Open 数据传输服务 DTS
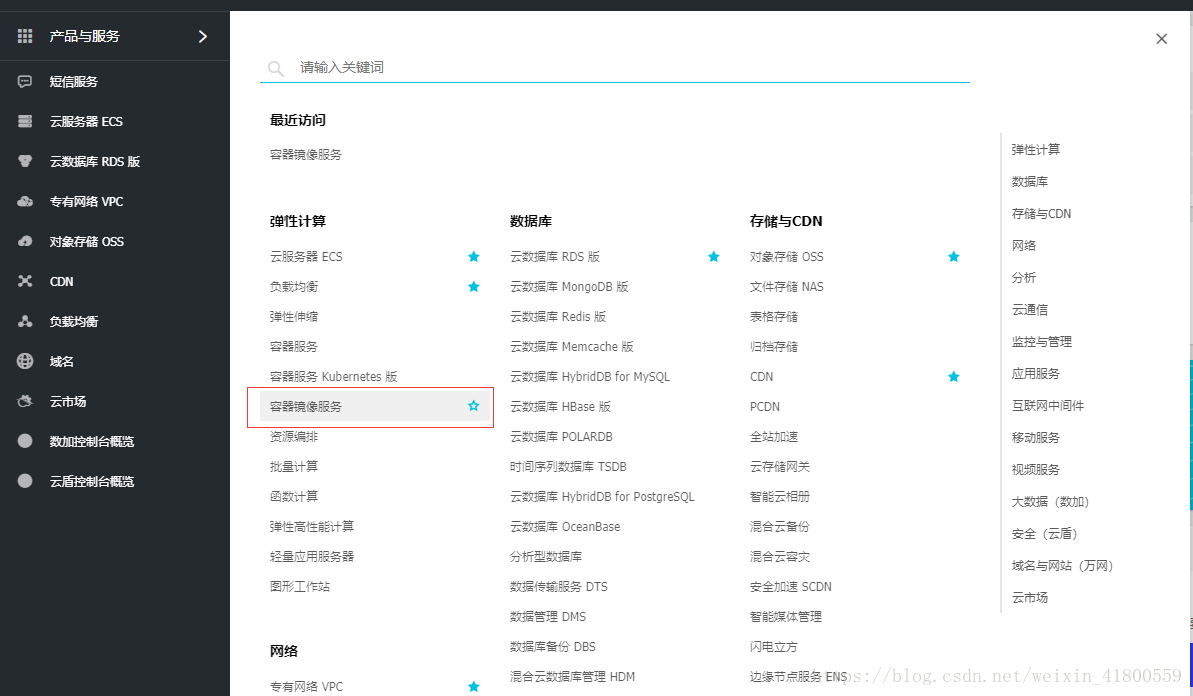Viewport: 1193px width, 696px height. point(558,586)
